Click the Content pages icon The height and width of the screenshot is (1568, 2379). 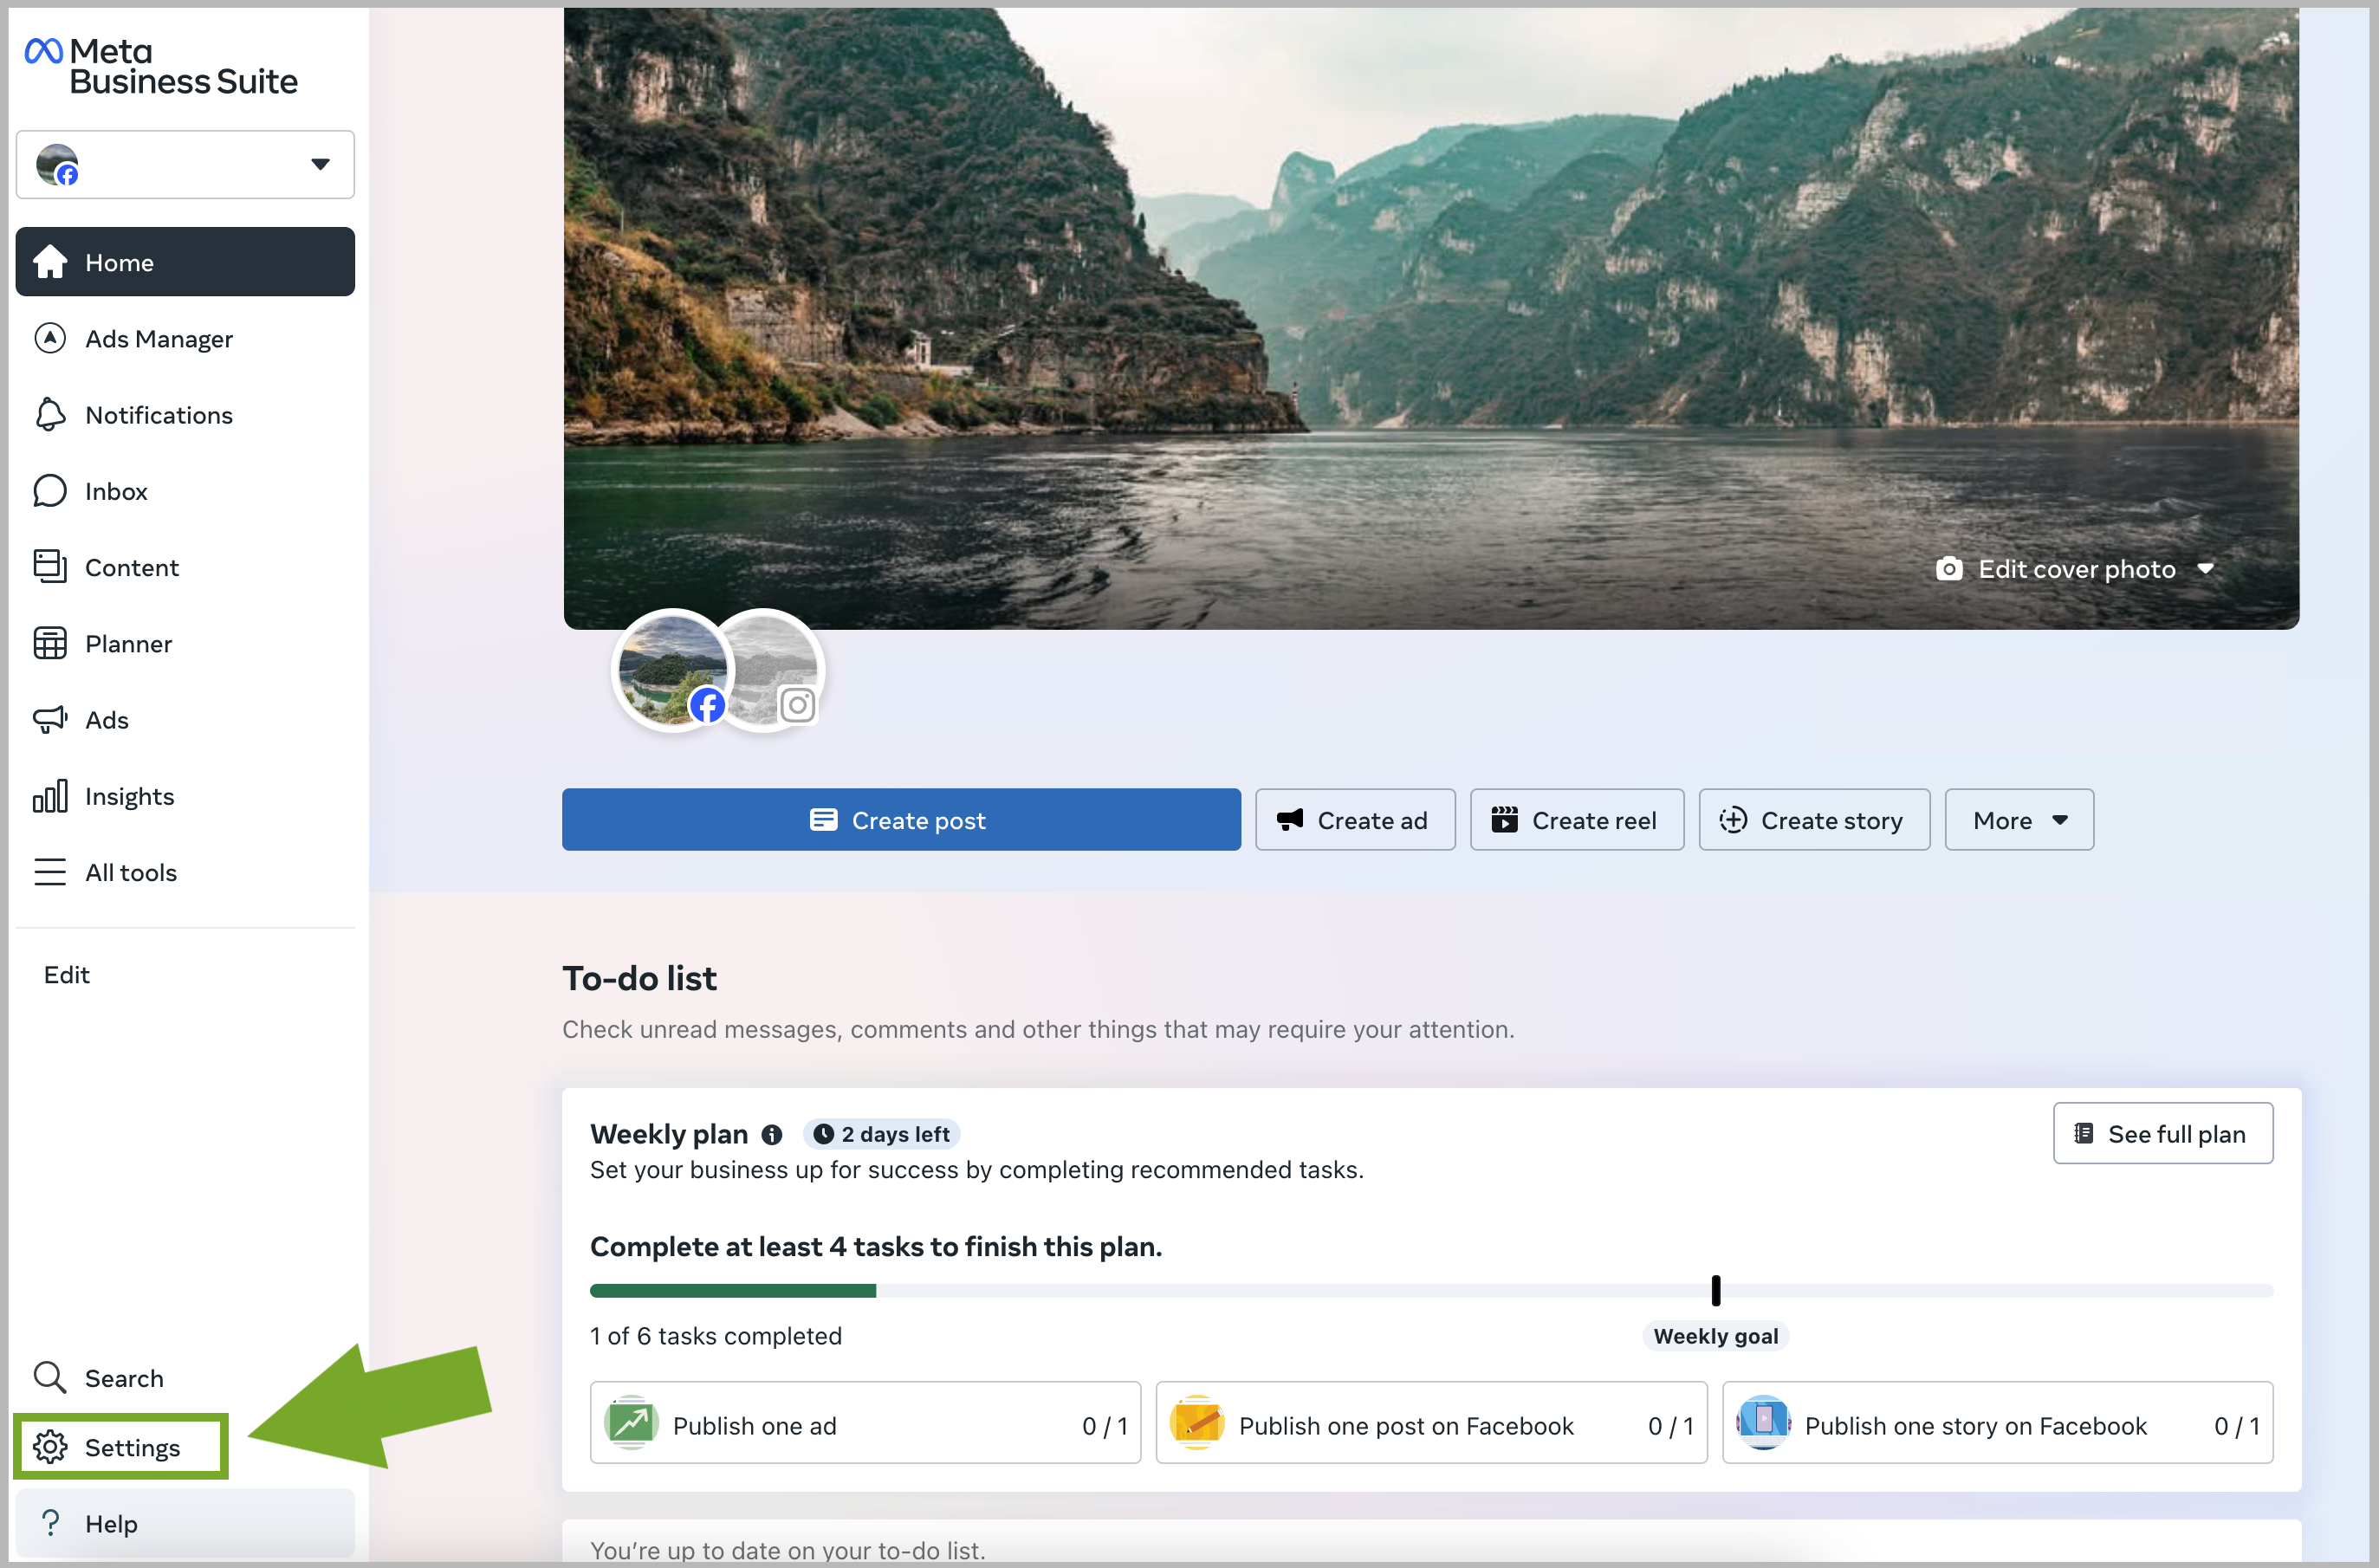coord(50,567)
